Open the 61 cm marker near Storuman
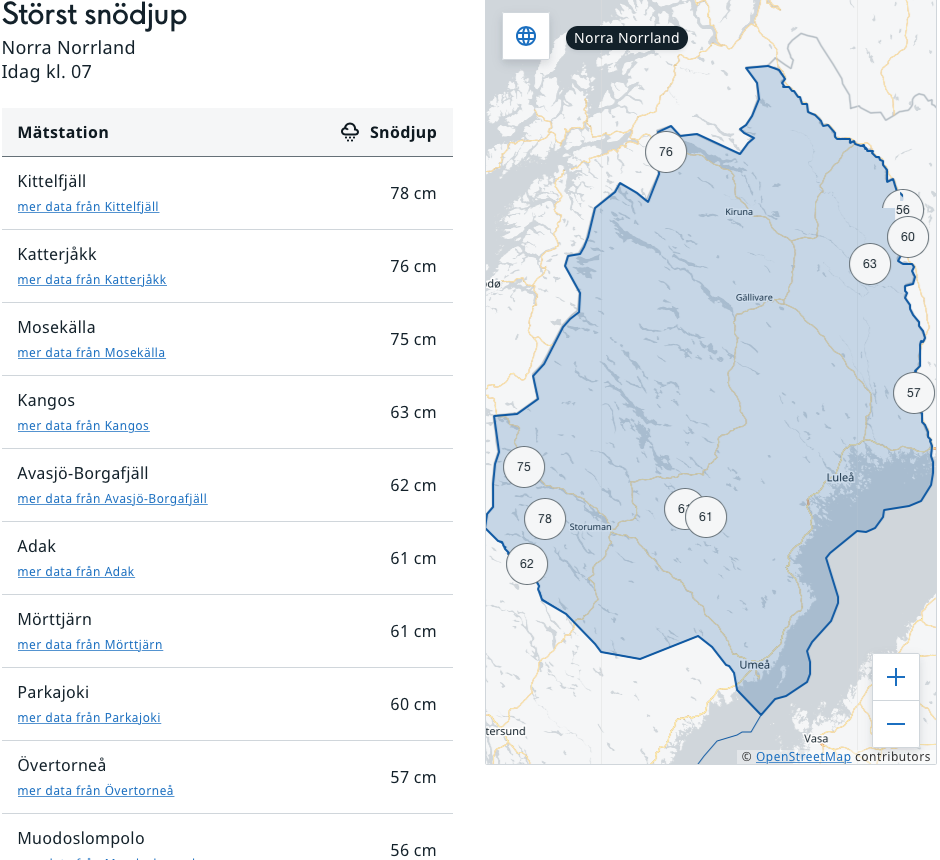 (707, 517)
